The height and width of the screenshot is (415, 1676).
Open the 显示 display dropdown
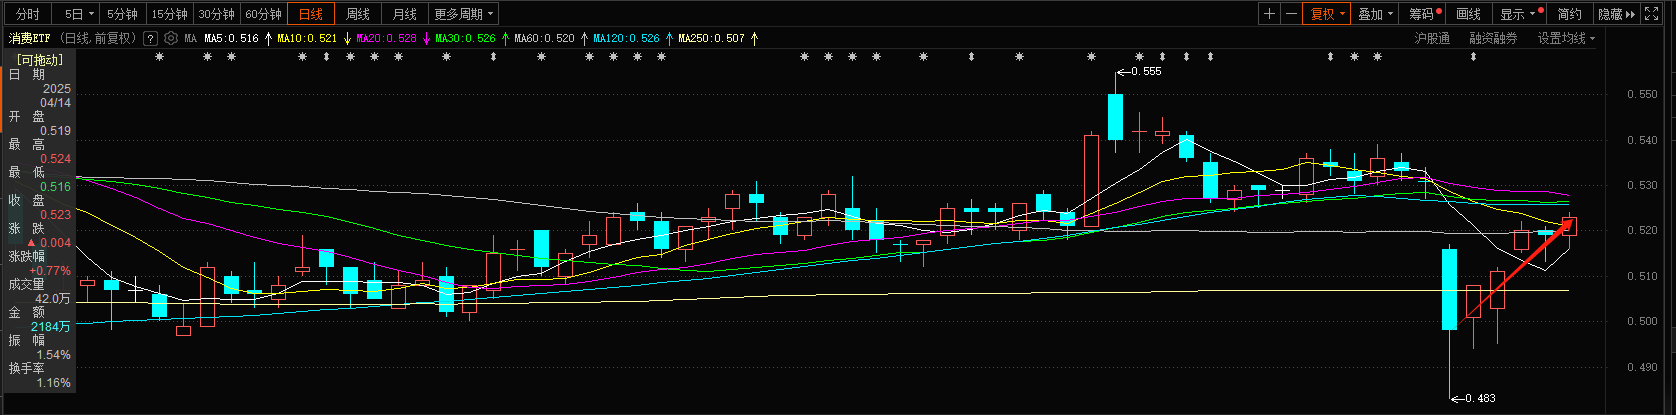pos(1518,14)
